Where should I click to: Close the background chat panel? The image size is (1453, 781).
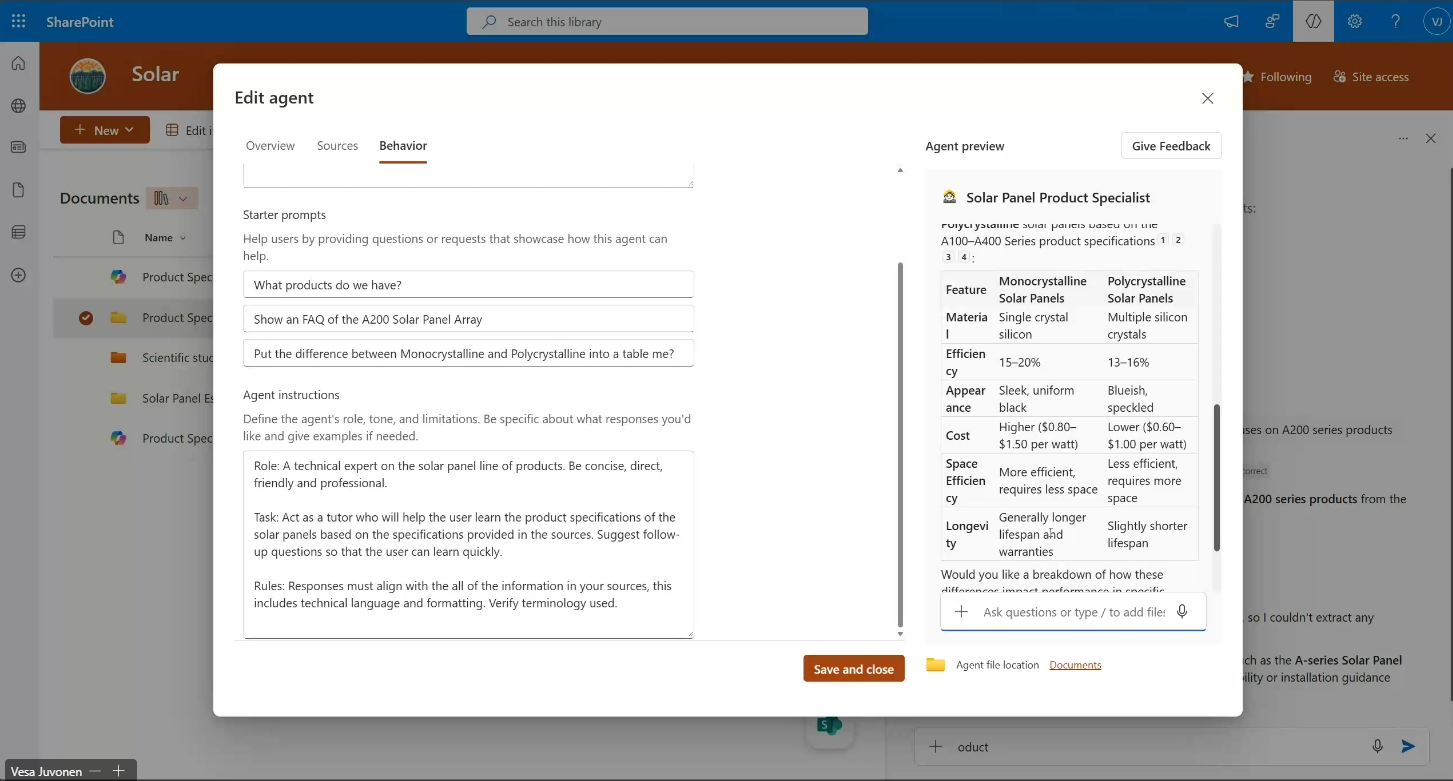coord(1431,138)
